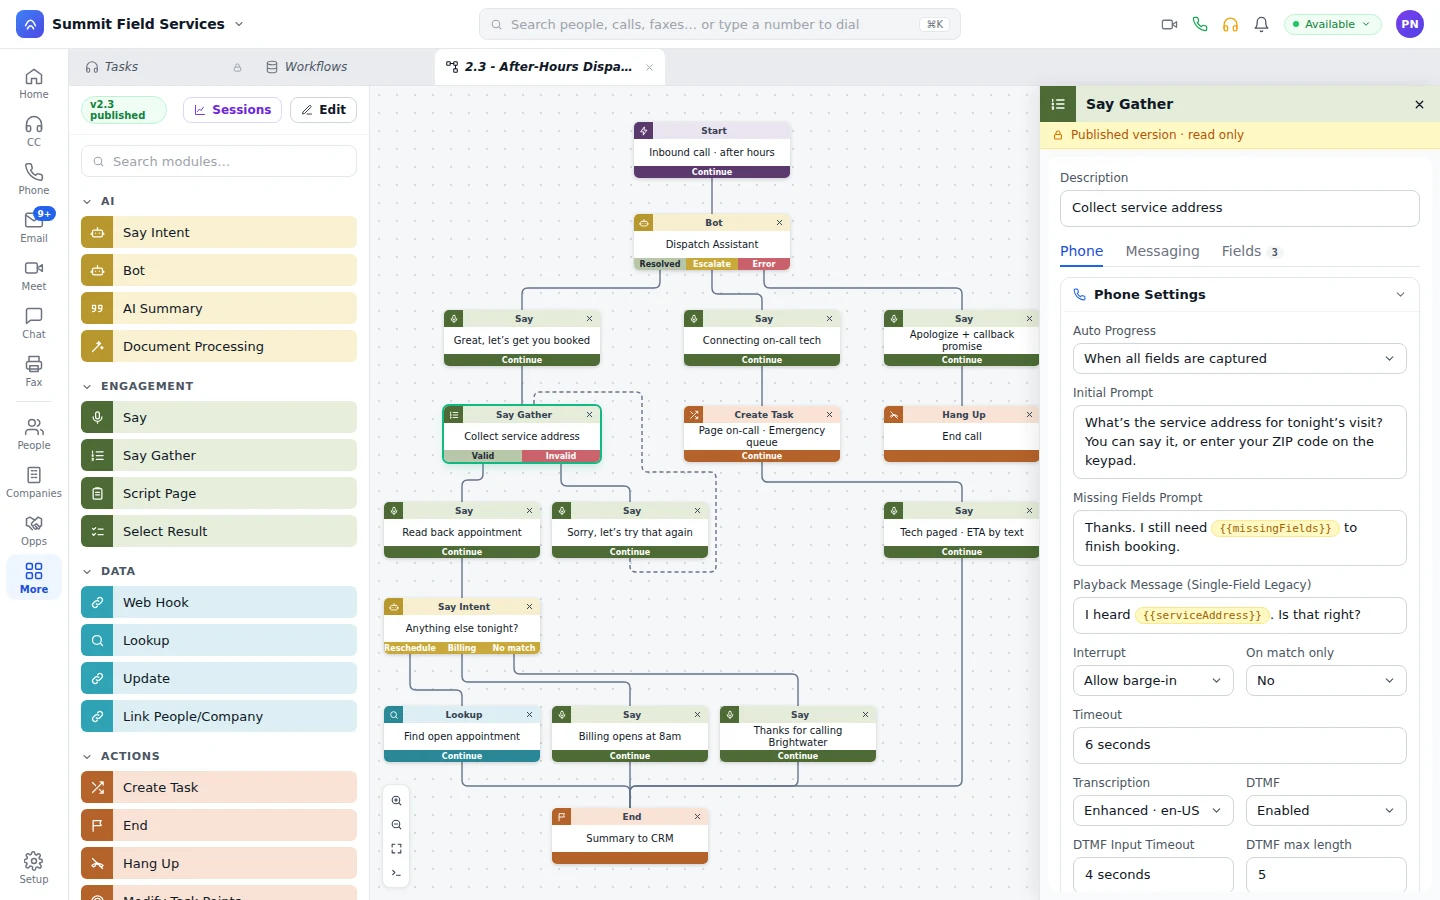Click the orange headphones icon in top bar

click(1231, 24)
